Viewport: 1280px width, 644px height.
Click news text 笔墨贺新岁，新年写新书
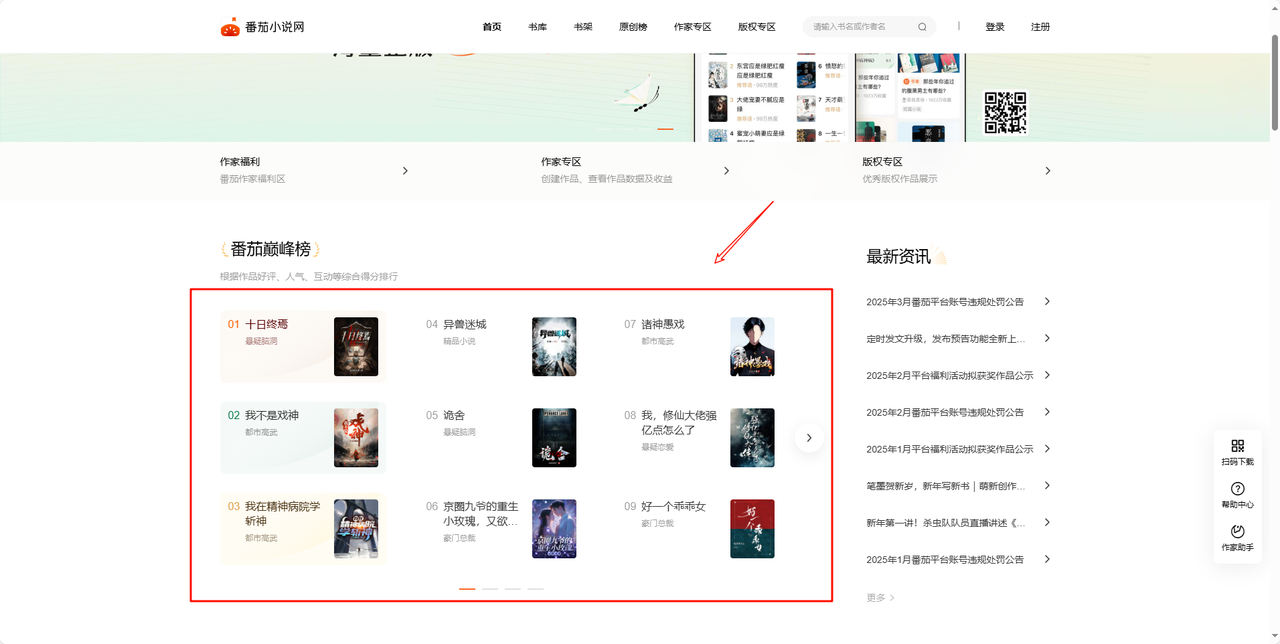pyautogui.click(x=945, y=486)
